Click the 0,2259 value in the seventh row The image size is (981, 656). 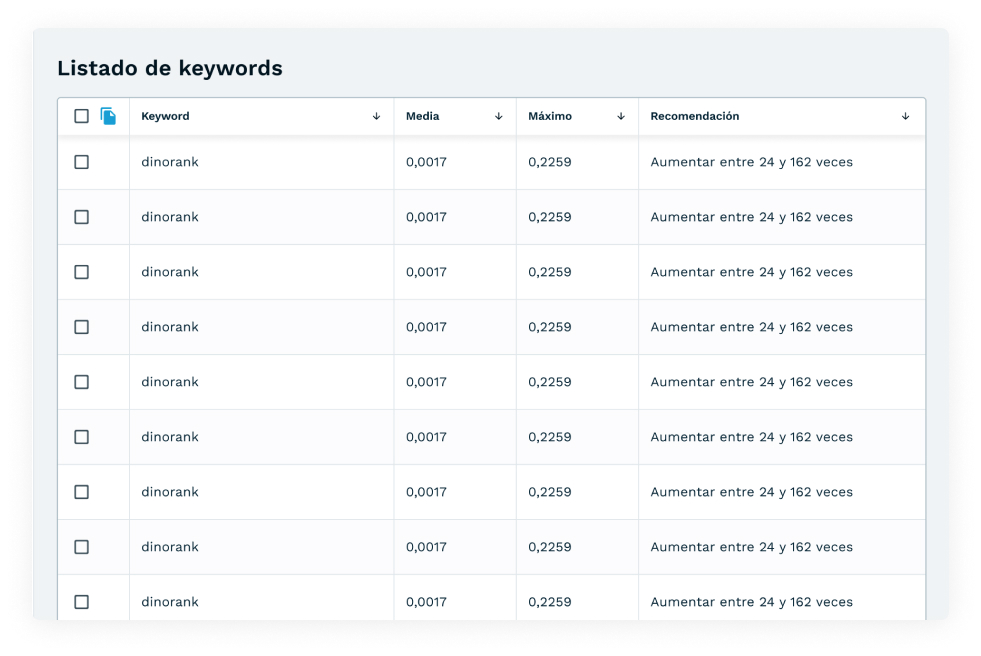(550, 492)
